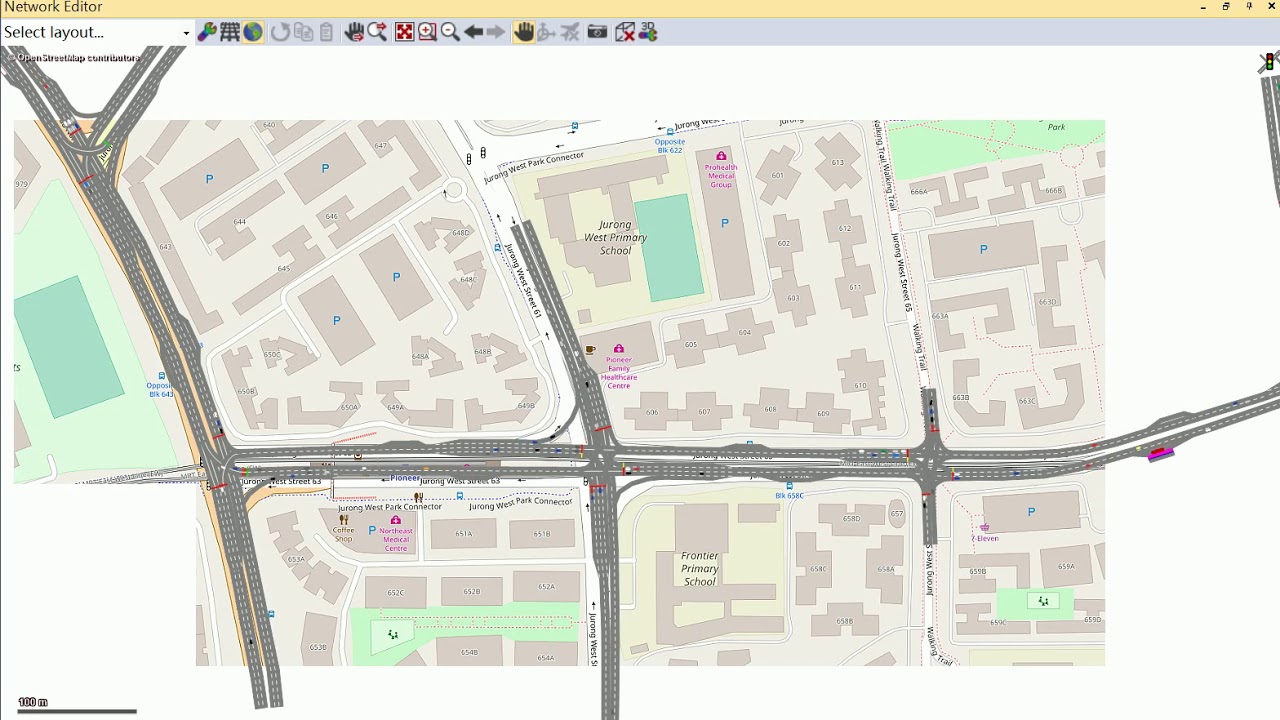Click the Zoom In icon
Viewport: 1280px width, 720px height.
tap(427, 32)
